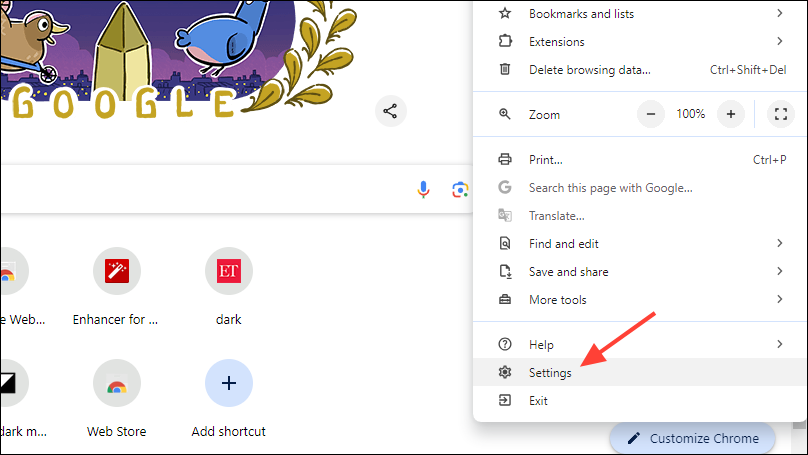Image resolution: width=808 pixels, height=455 pixels.
Task: Start voice search with microphone
Action: click(423, 190)
